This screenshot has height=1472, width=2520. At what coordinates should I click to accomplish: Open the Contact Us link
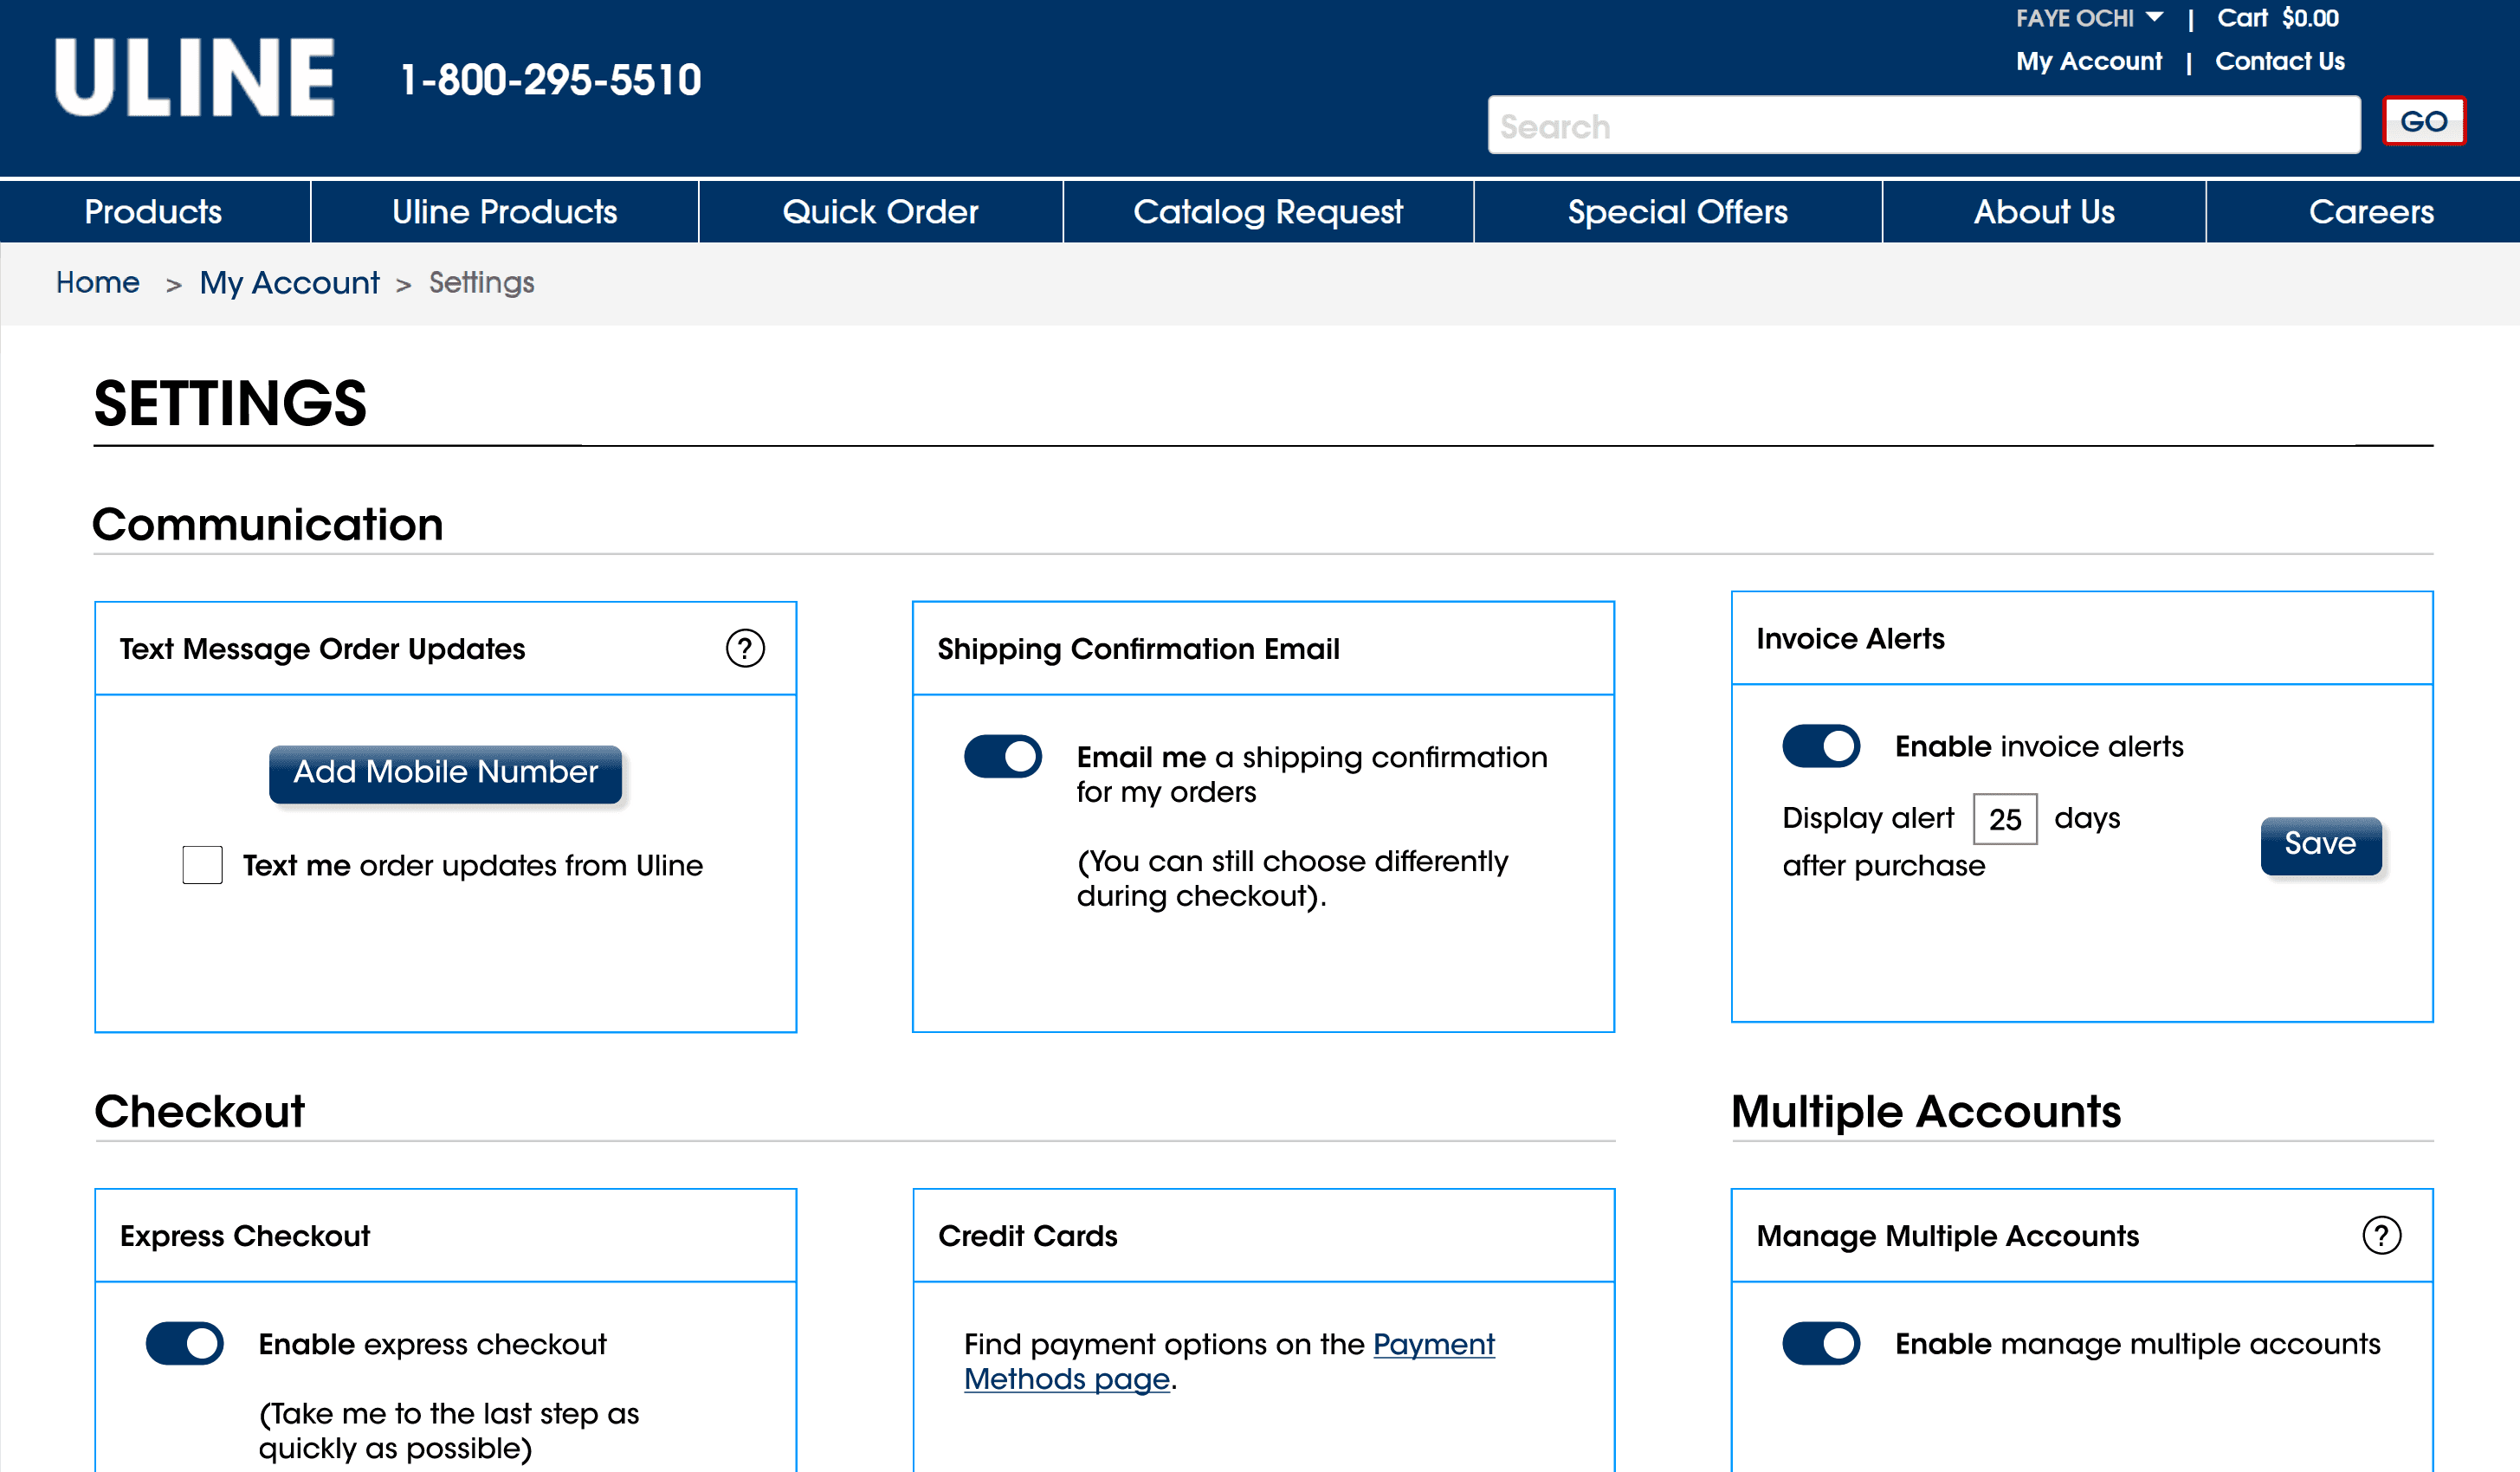2279,61
